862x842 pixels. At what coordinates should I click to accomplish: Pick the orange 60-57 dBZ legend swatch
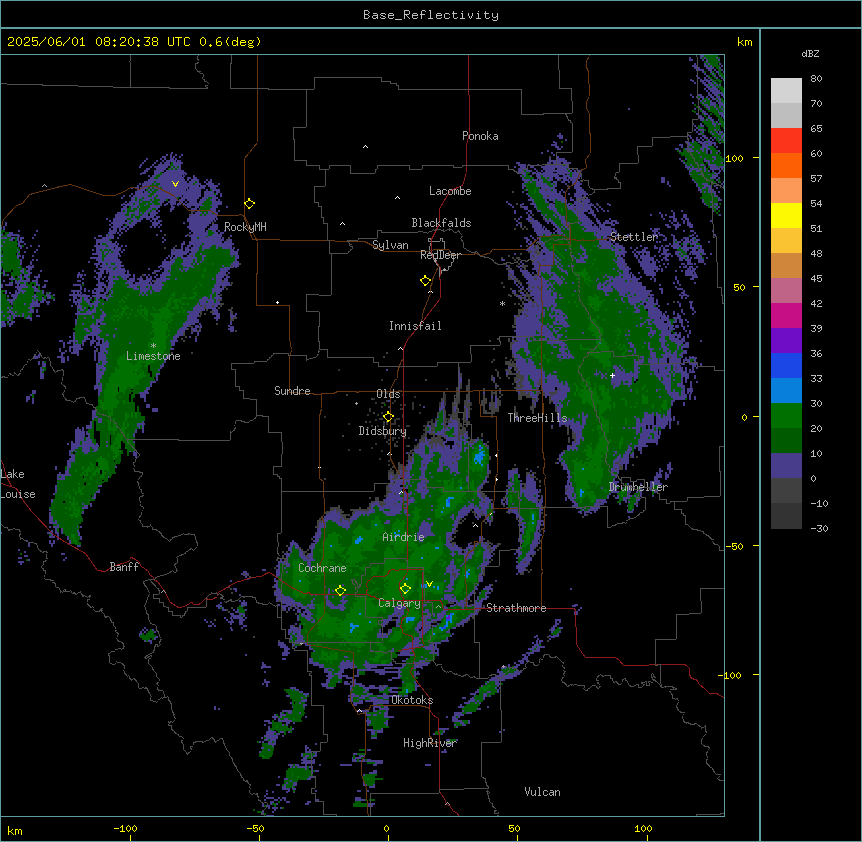[x=786, y=165]
